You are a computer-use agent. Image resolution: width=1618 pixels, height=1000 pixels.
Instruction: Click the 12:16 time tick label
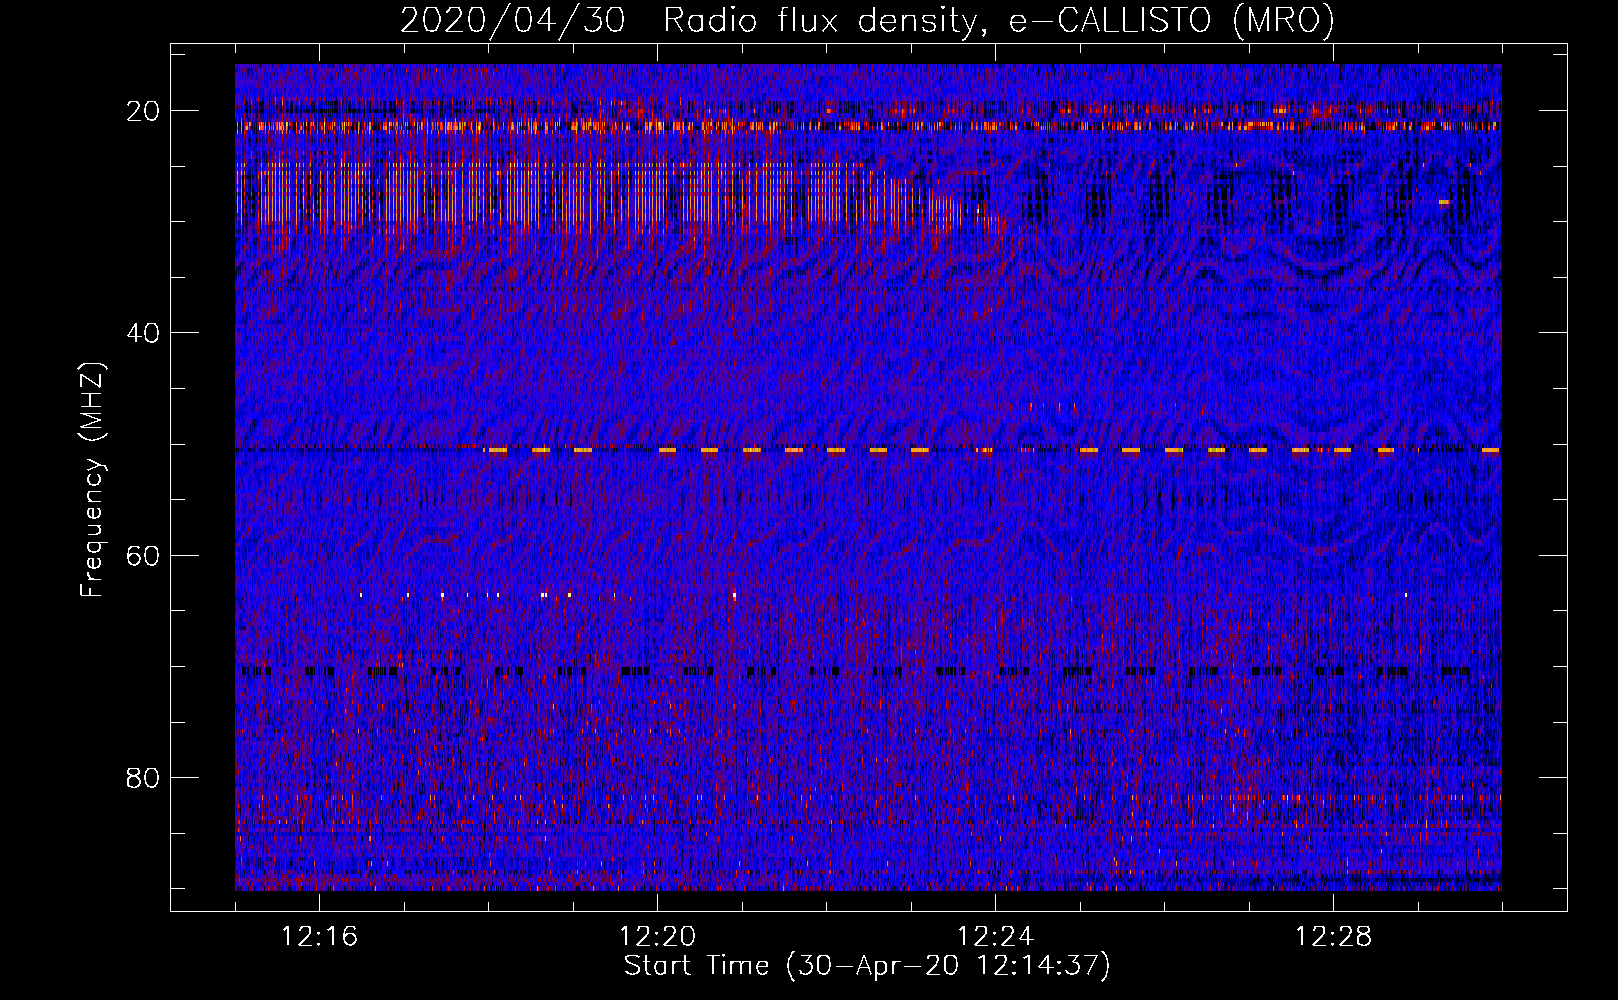pos(320,936)
